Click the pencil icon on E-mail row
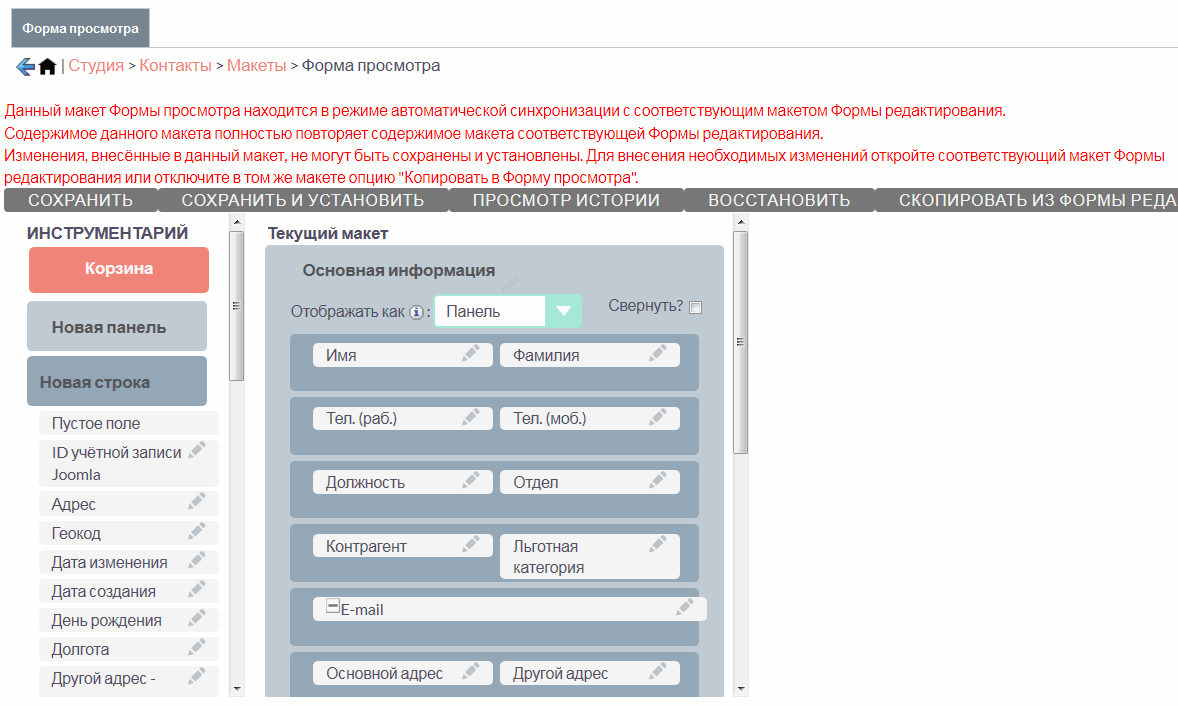This screenshot has width=1178, height=706. pyautogui.click(x=686, y=607)
